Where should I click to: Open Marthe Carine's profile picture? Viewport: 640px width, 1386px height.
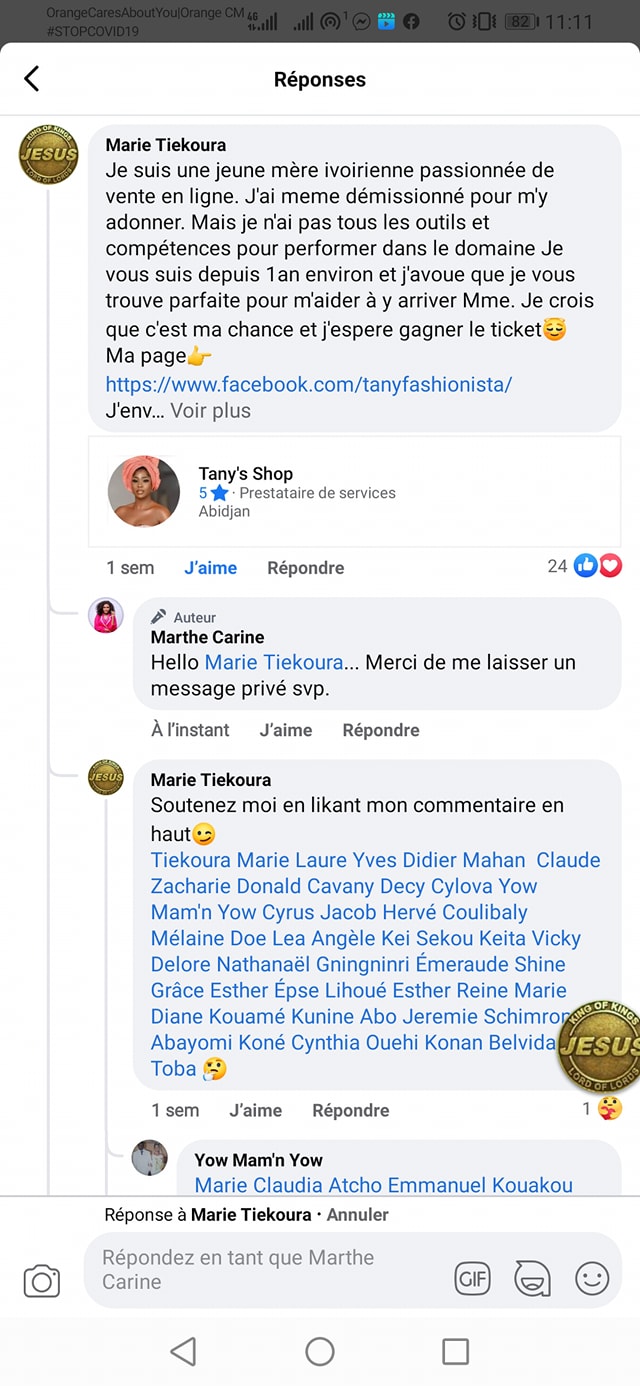pos(106,616)
